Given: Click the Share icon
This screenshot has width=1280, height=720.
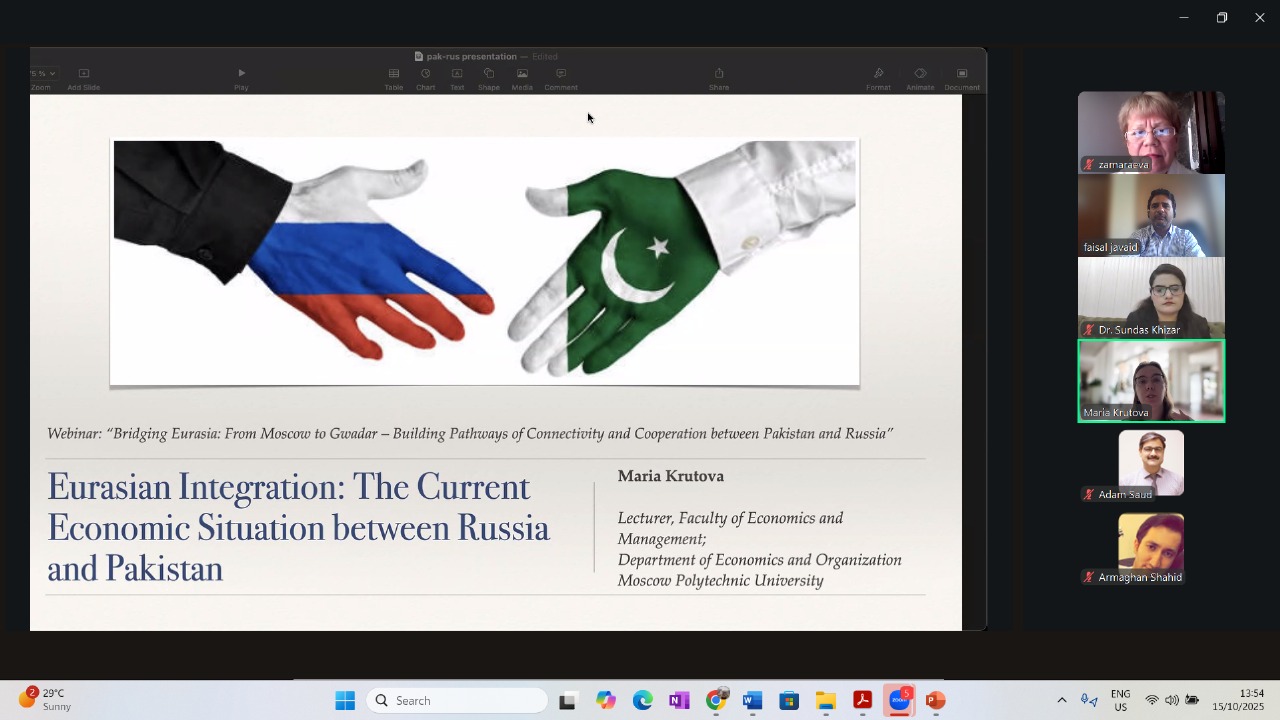Looking at the screenshot, I should pyautogui.click(x=719, y=74).
